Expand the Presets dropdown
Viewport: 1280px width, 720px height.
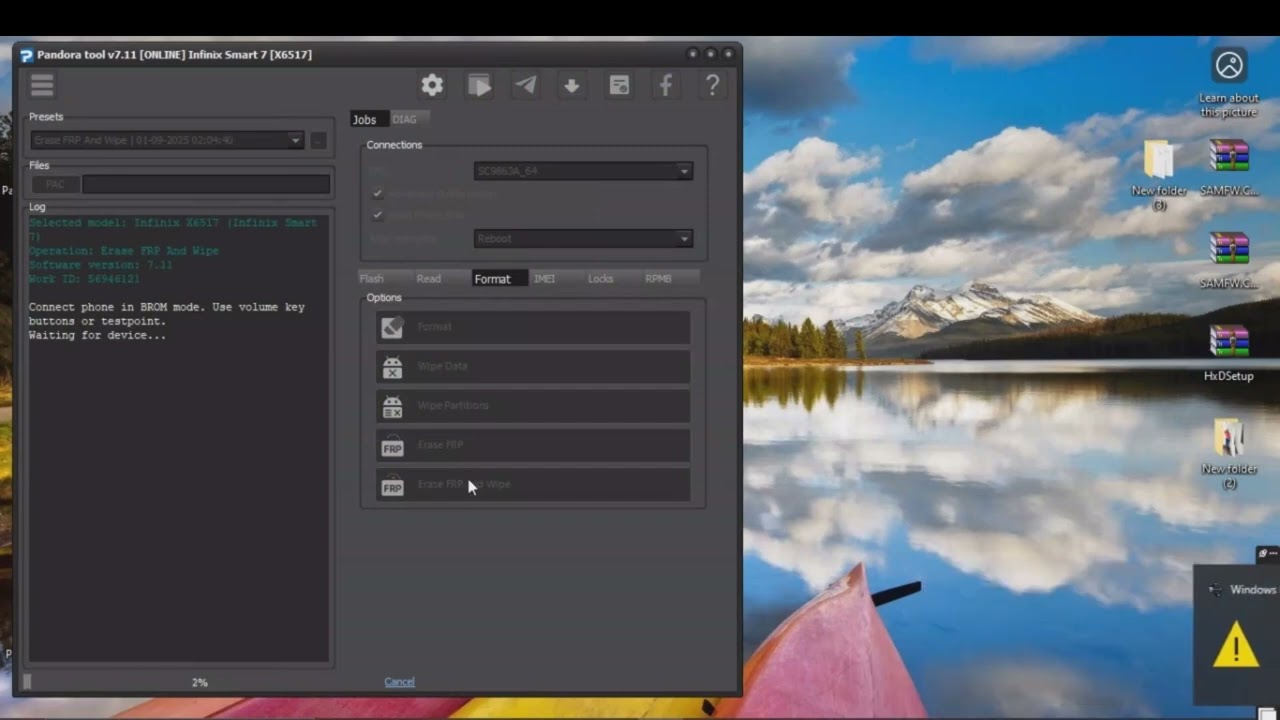[167, 140]
